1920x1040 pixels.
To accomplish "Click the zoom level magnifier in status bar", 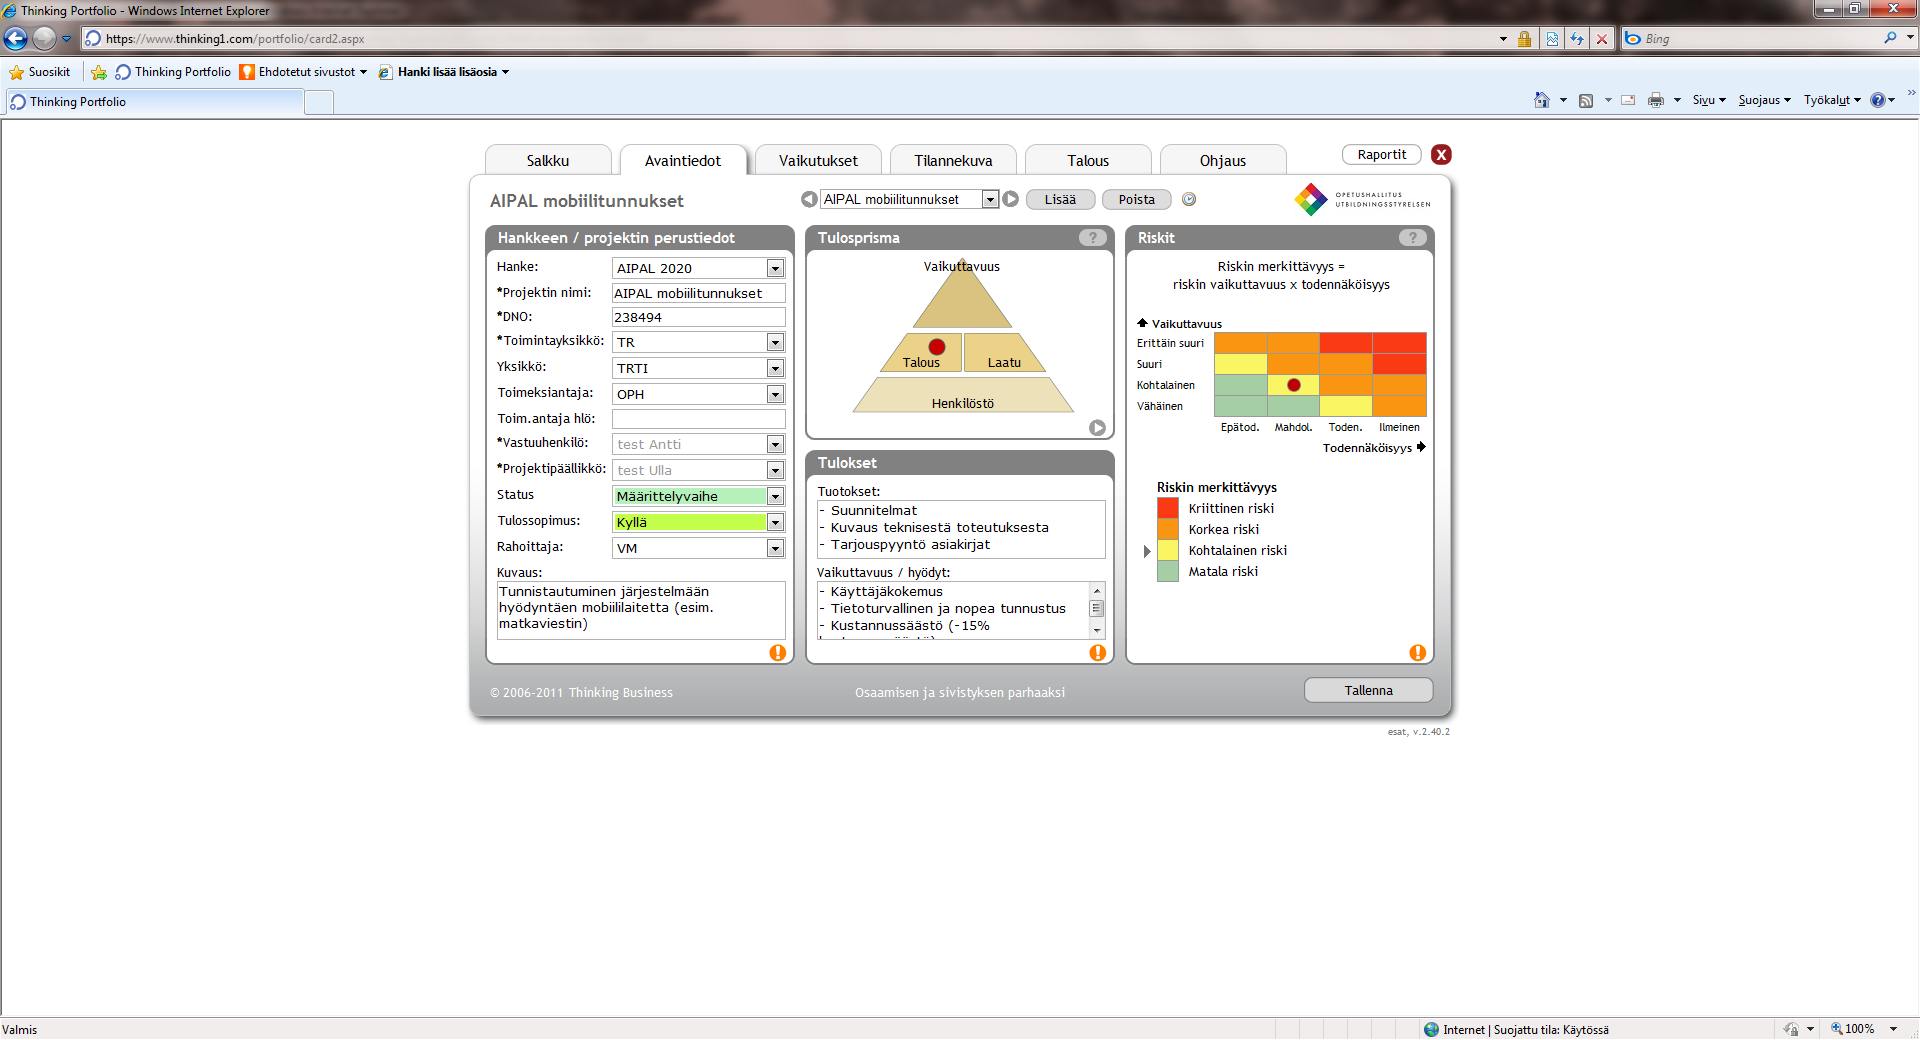I will pos(1836,1028).
